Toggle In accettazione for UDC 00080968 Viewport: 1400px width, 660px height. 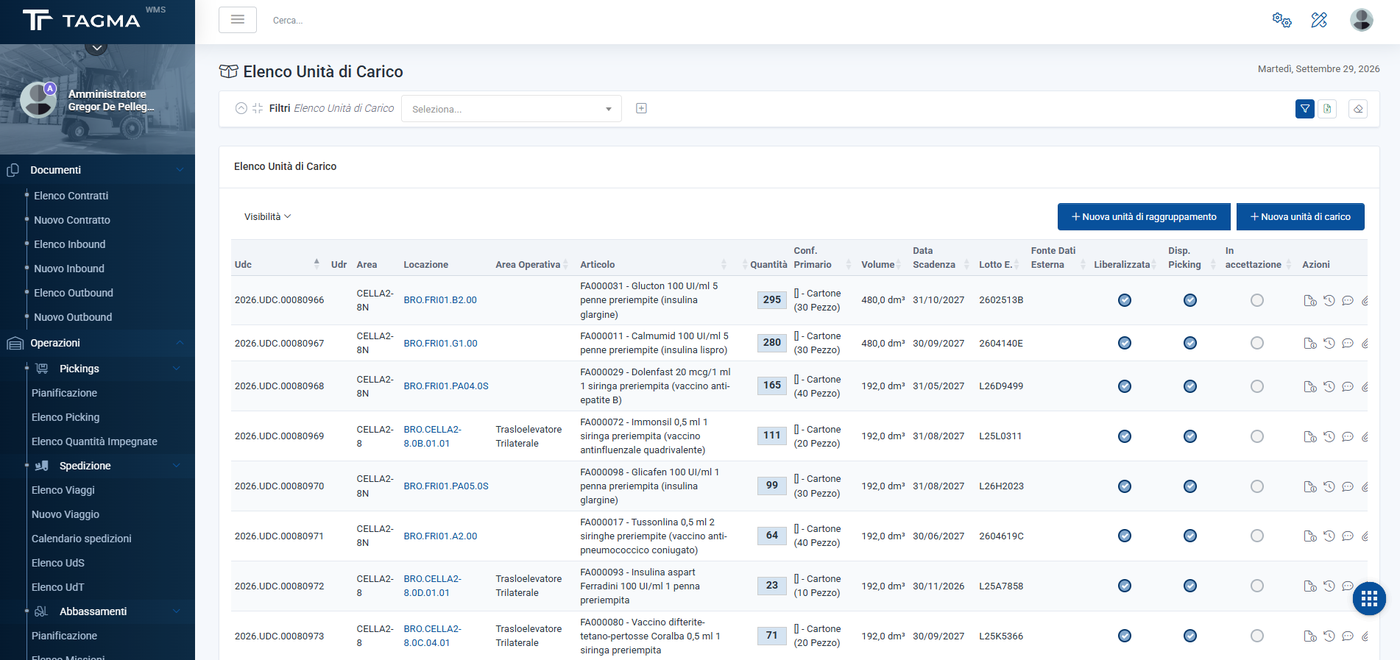pos(1257,386)
